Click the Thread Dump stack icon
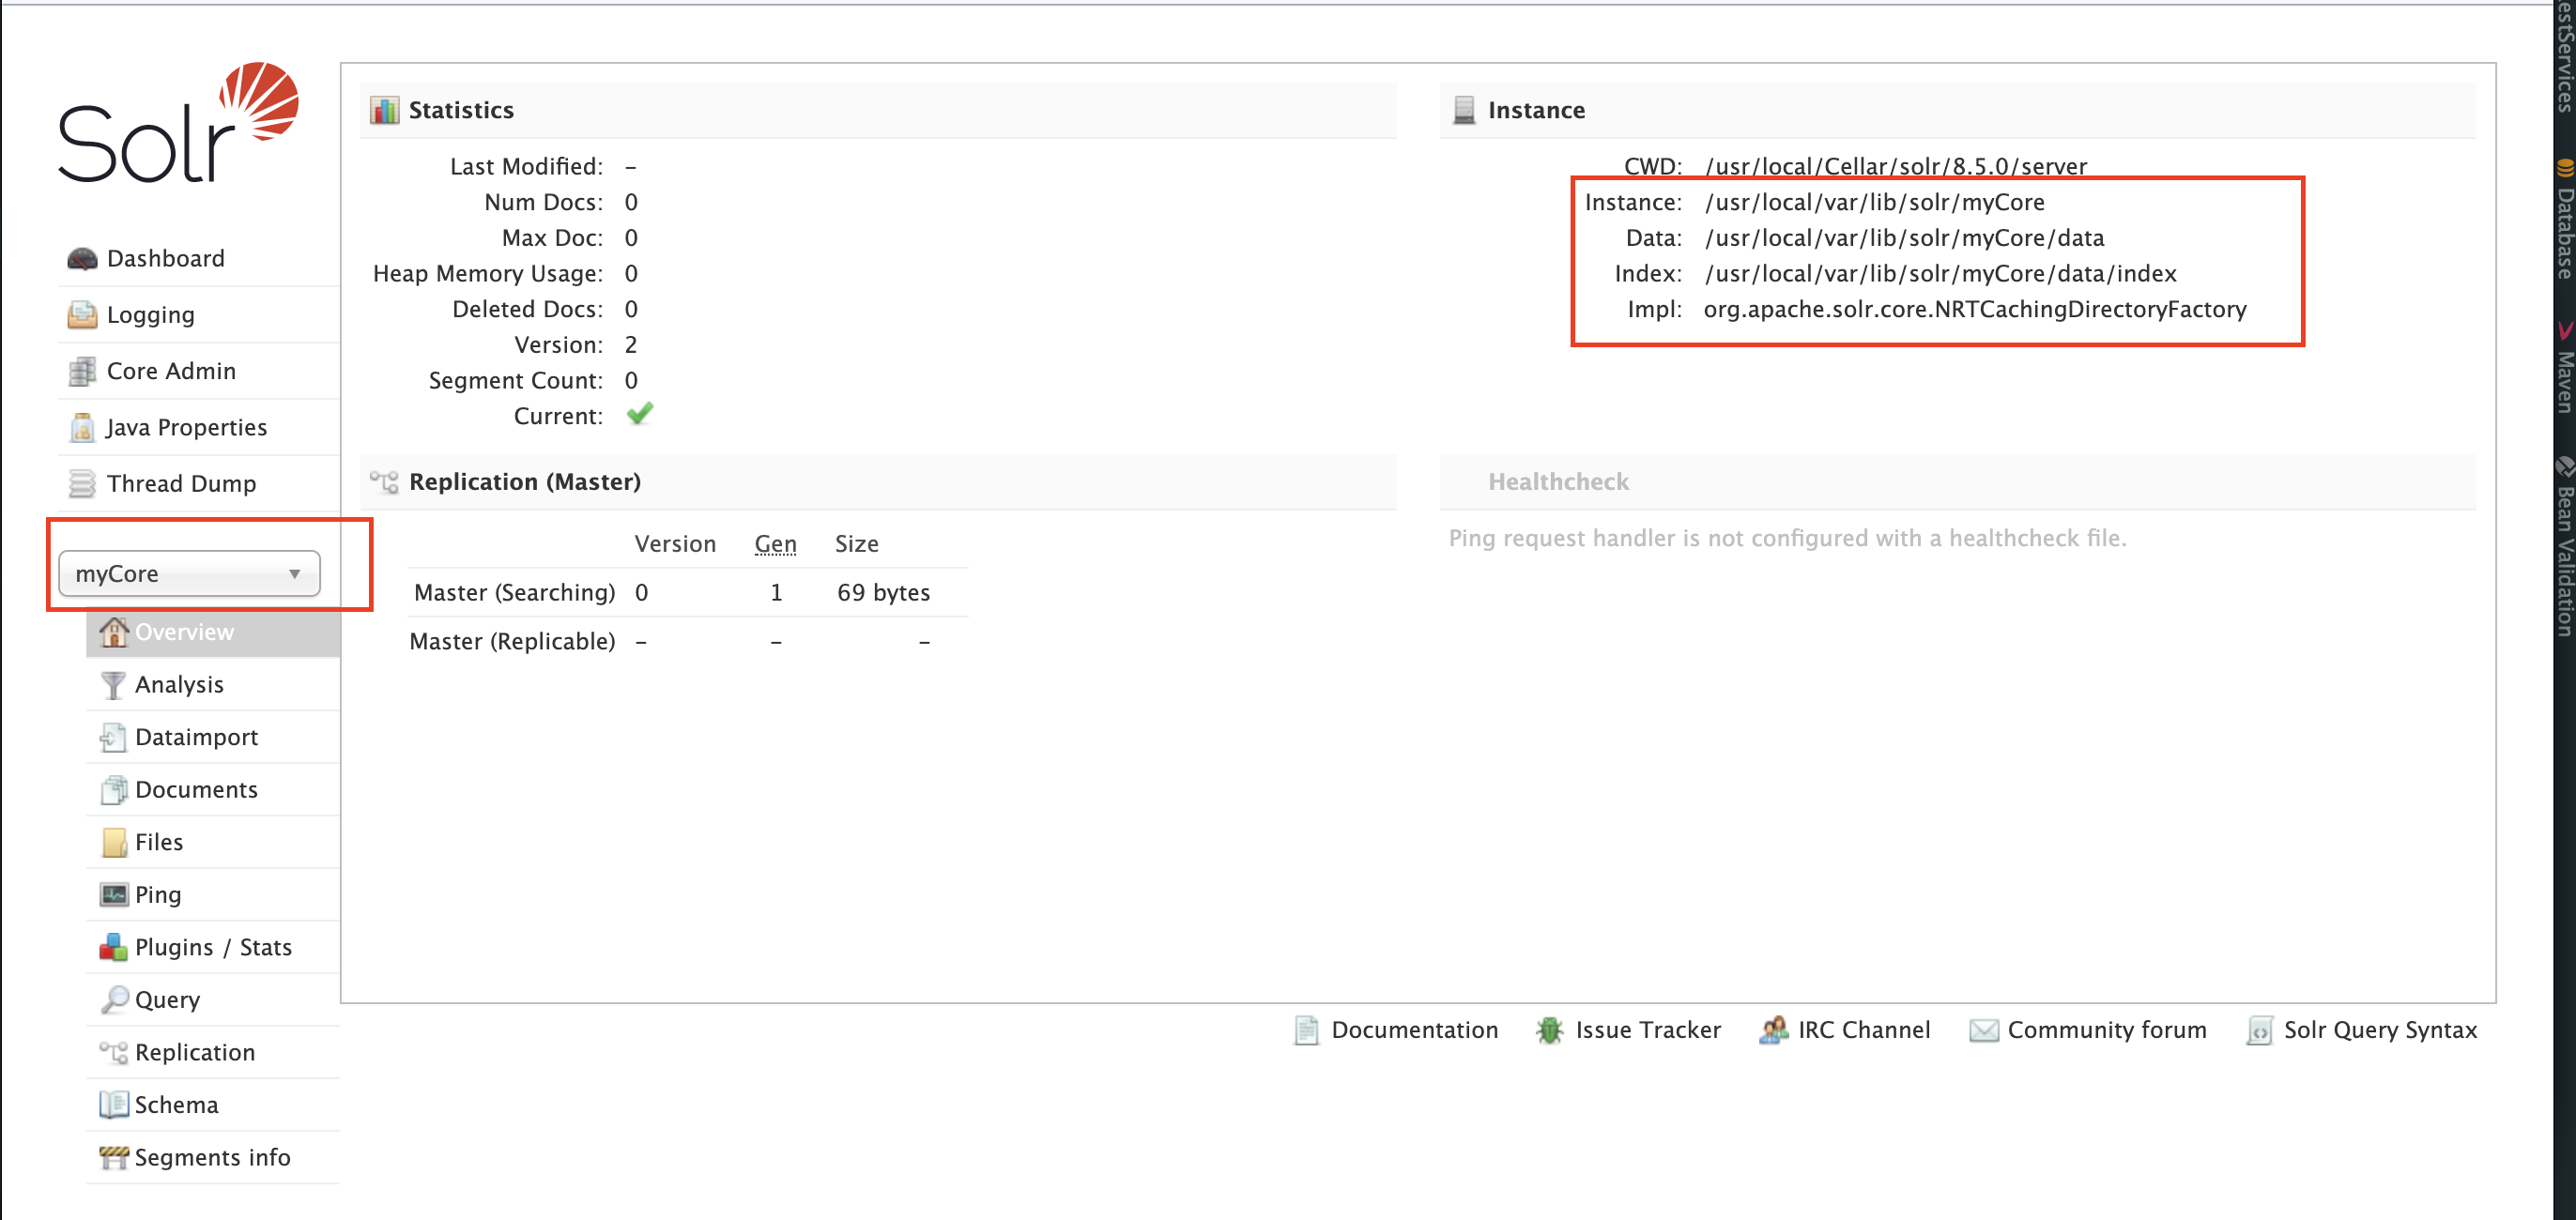This screenshot has height=1220, width=2576. [81, 484]
